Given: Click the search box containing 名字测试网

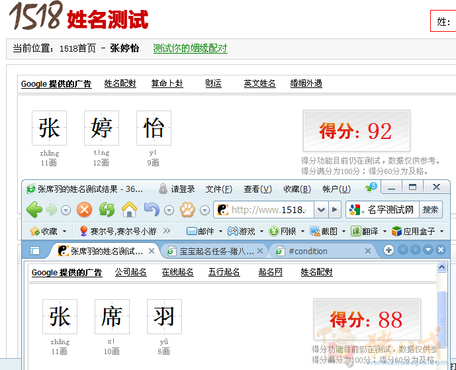Looking at the screenshot, I should (391, 210).
